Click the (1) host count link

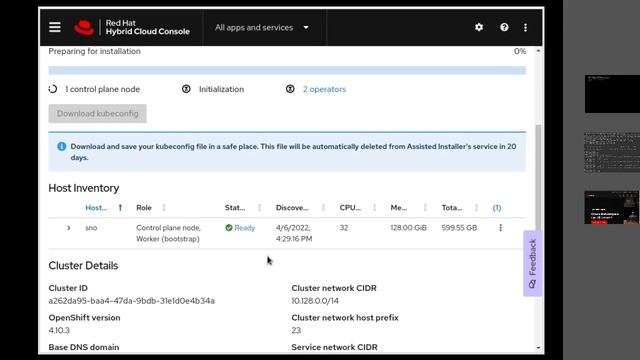coord(497,208)
